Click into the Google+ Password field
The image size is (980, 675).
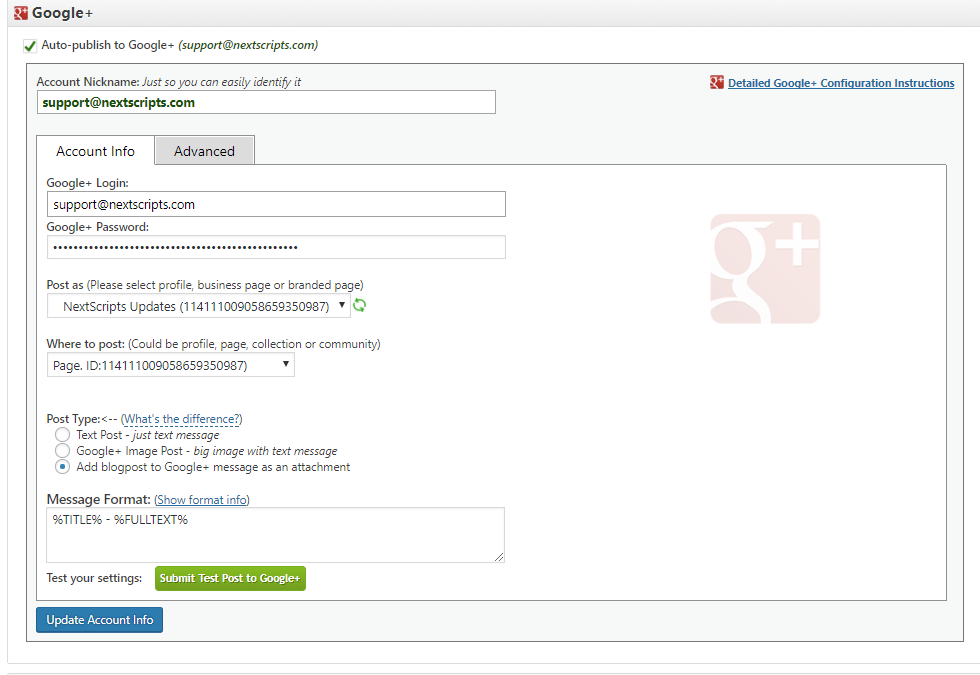point(276,248)
